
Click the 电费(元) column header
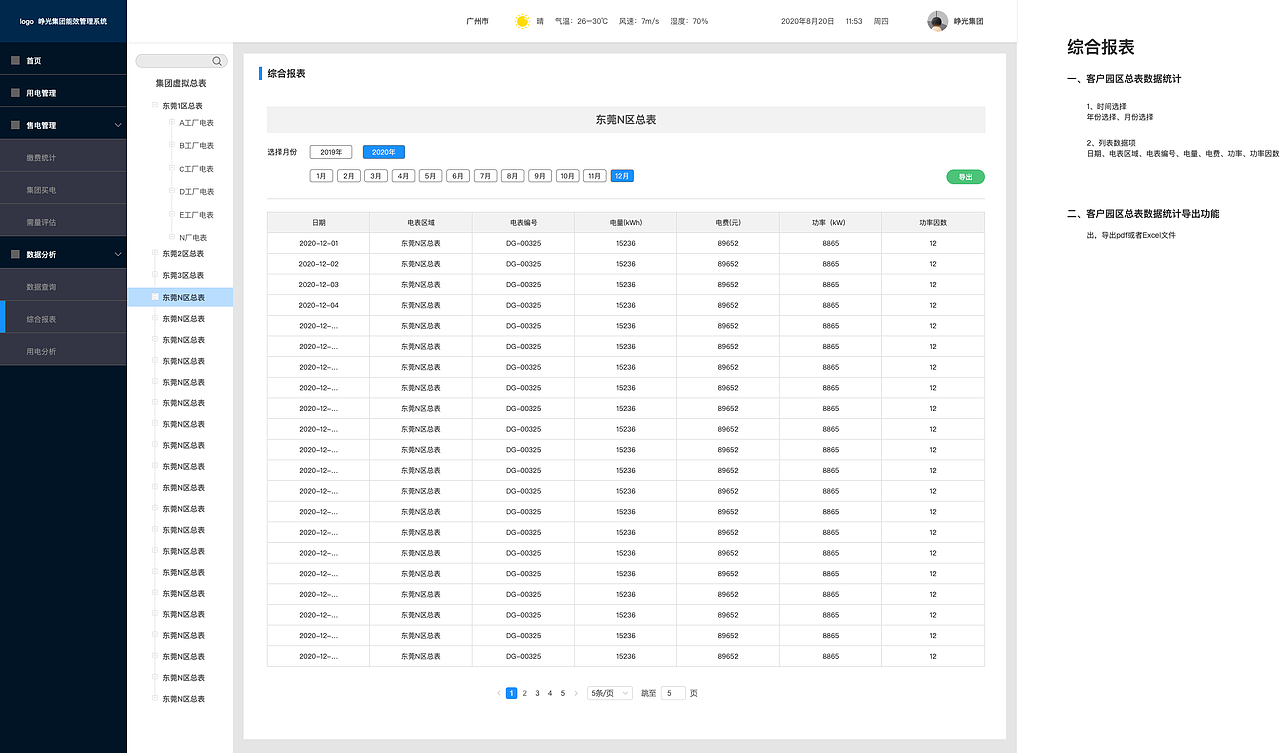click(x=728, y=222)
